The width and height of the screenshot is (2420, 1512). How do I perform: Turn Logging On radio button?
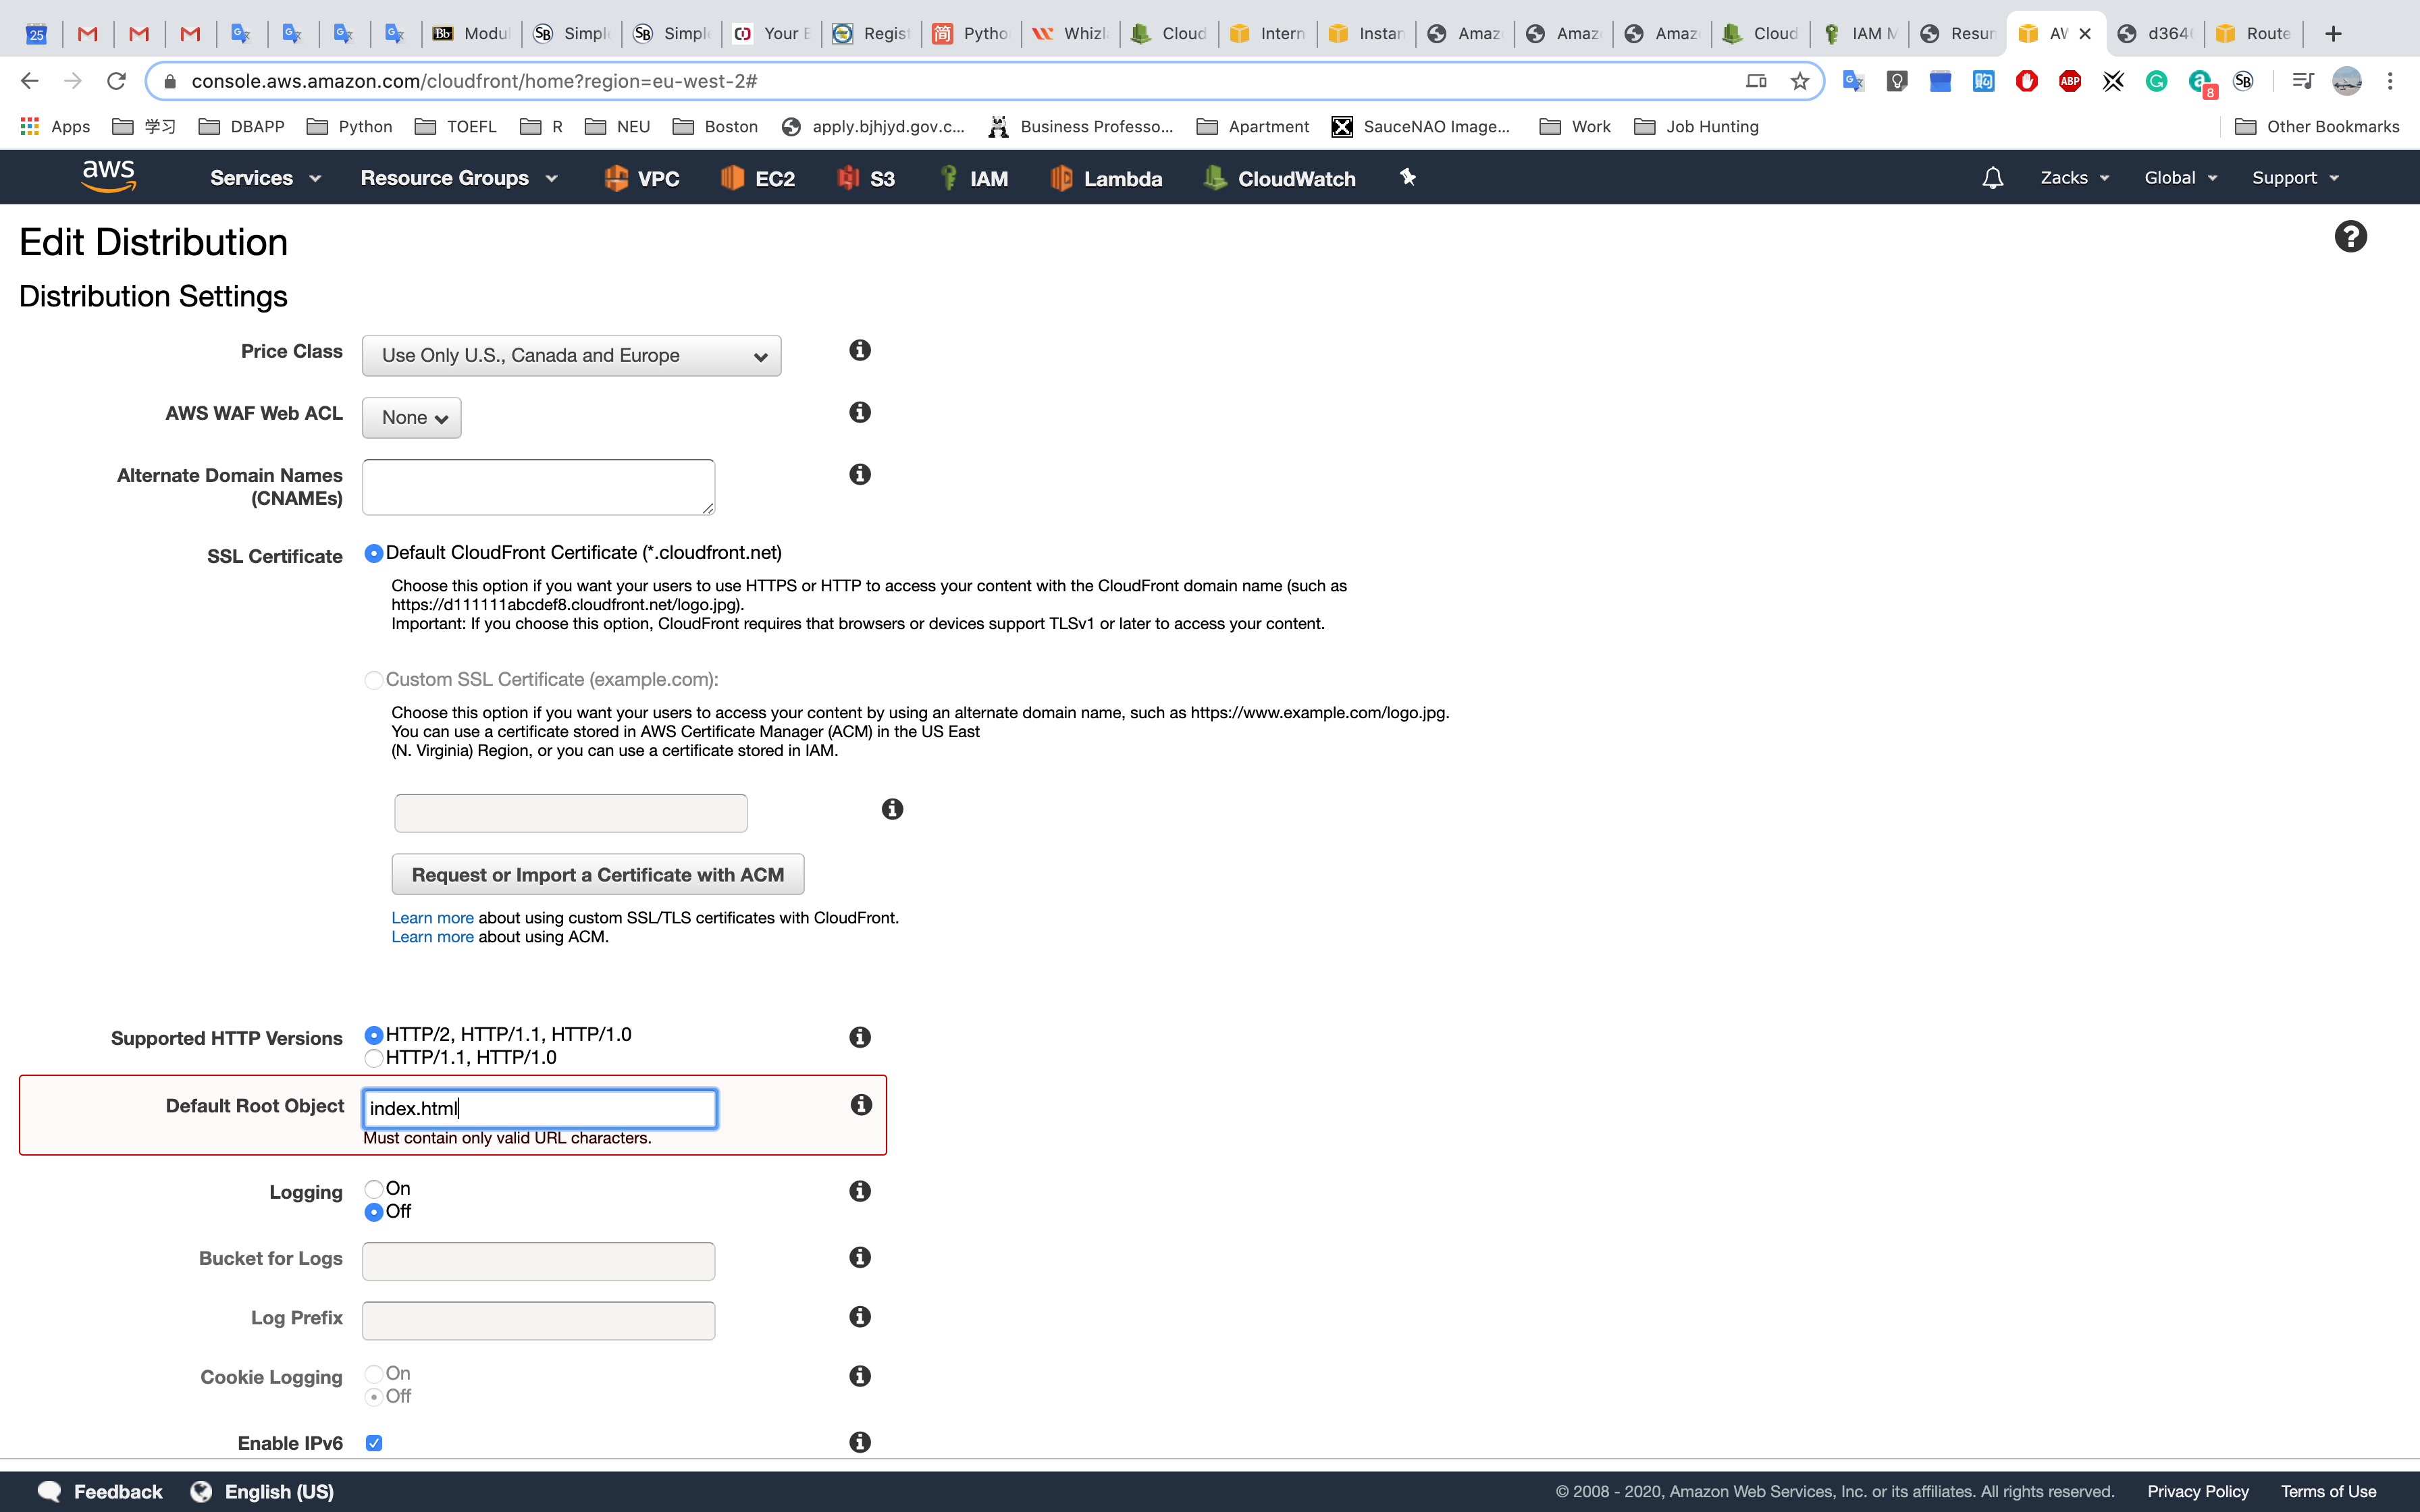pos(374,1189)
